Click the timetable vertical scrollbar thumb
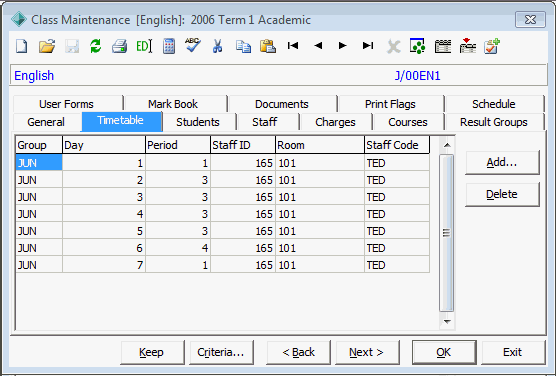 (x=447, y=233)
